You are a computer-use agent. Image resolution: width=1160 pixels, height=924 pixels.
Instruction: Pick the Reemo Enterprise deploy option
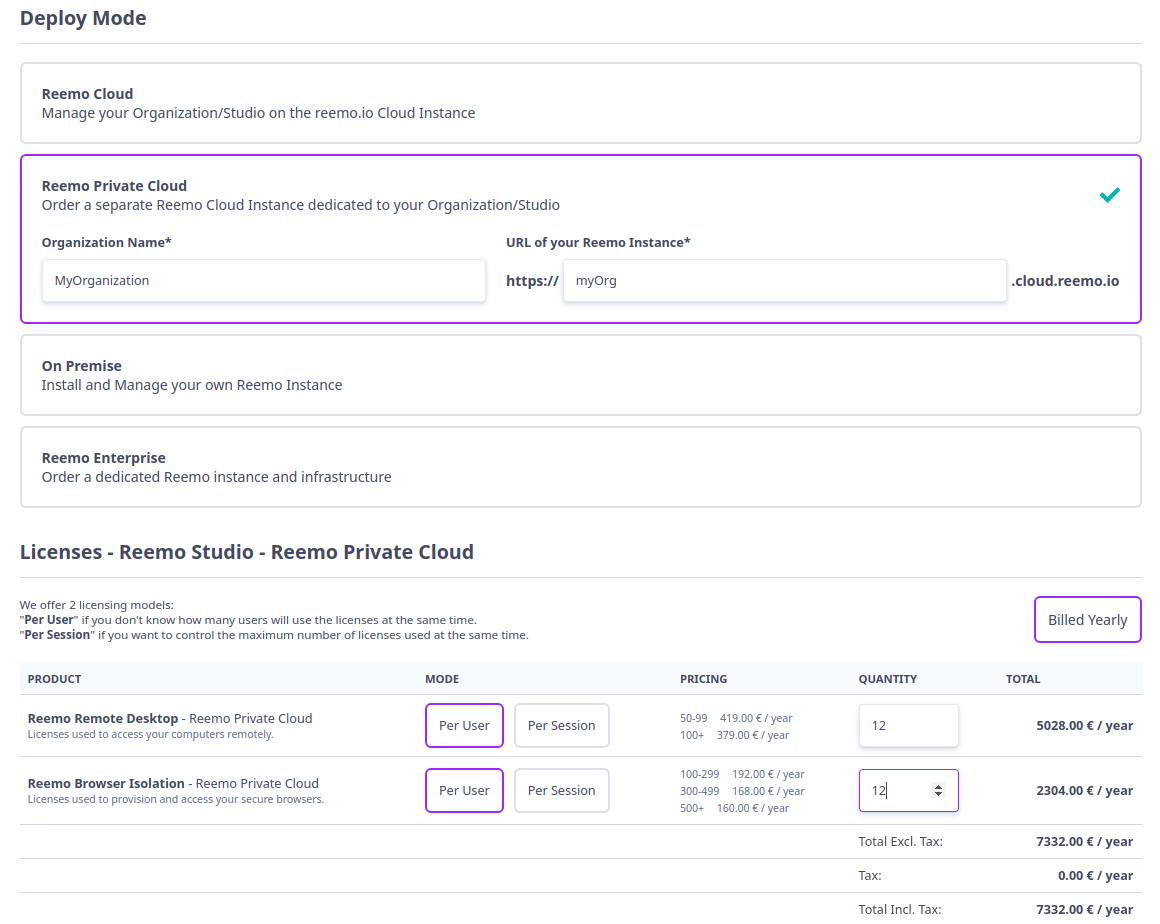coord(581,467)
